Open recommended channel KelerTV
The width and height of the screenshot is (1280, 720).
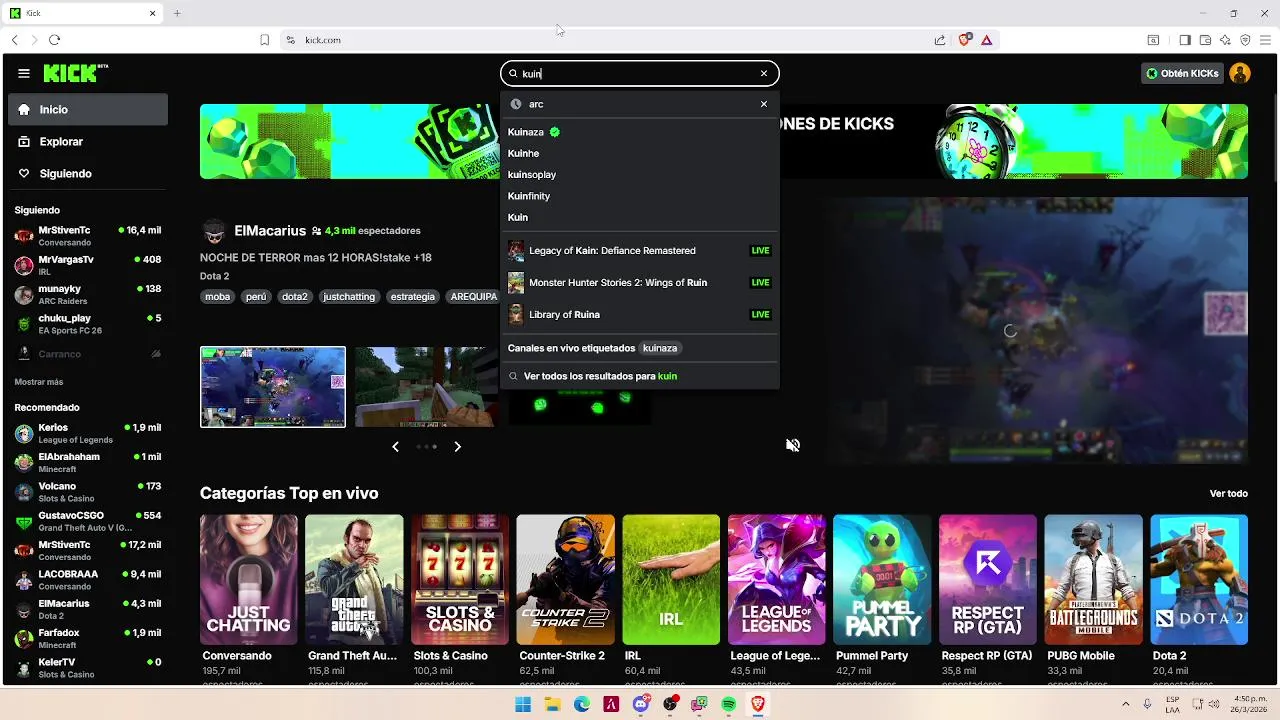click(x=88, y=668)
